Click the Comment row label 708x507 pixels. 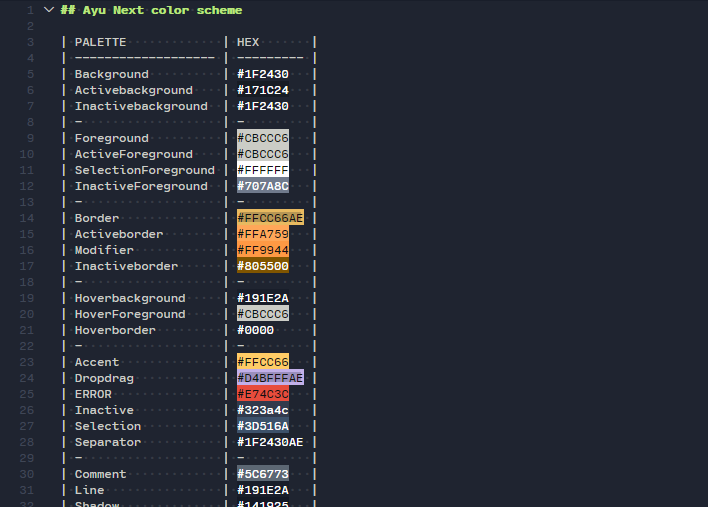pos(100,474)
